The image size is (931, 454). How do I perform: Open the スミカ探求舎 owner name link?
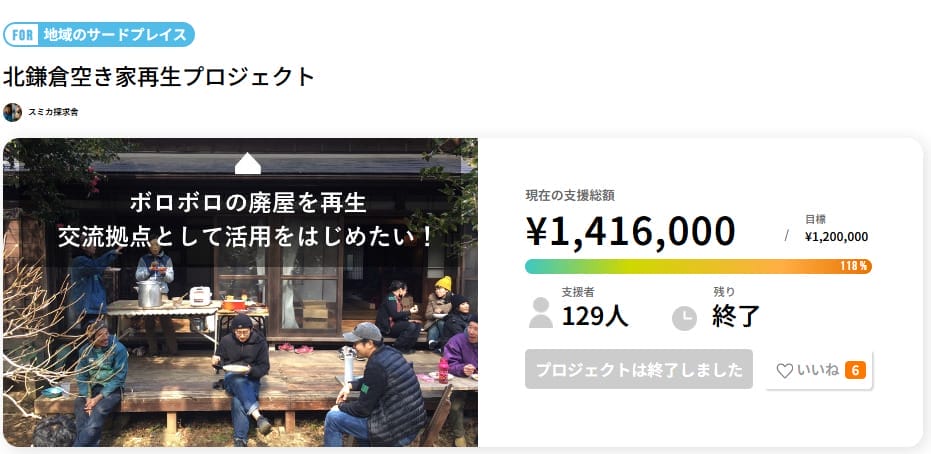(x=53, y=112)
